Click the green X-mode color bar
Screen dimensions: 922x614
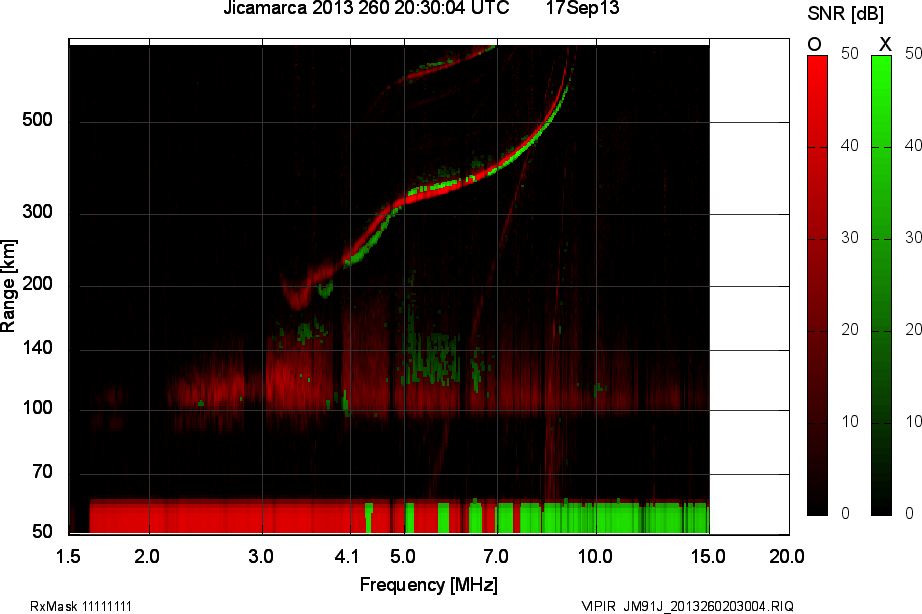click(881, 286)
